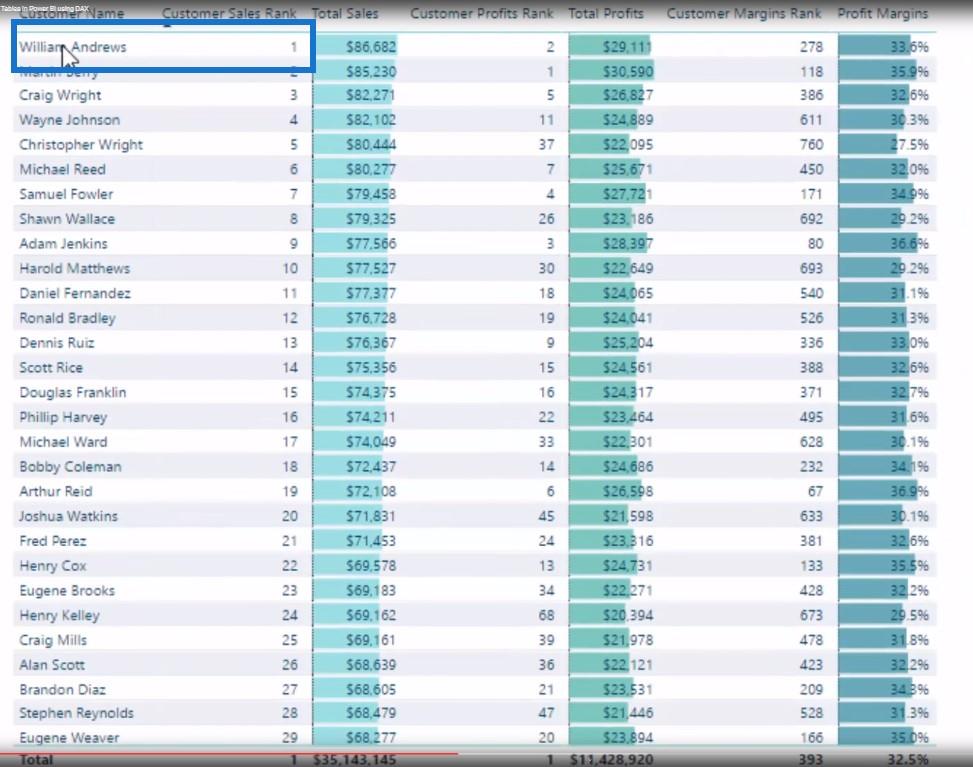Select customer Craig Wright
Viewport: 973px width, 767px height.
(x=60, y=96)
